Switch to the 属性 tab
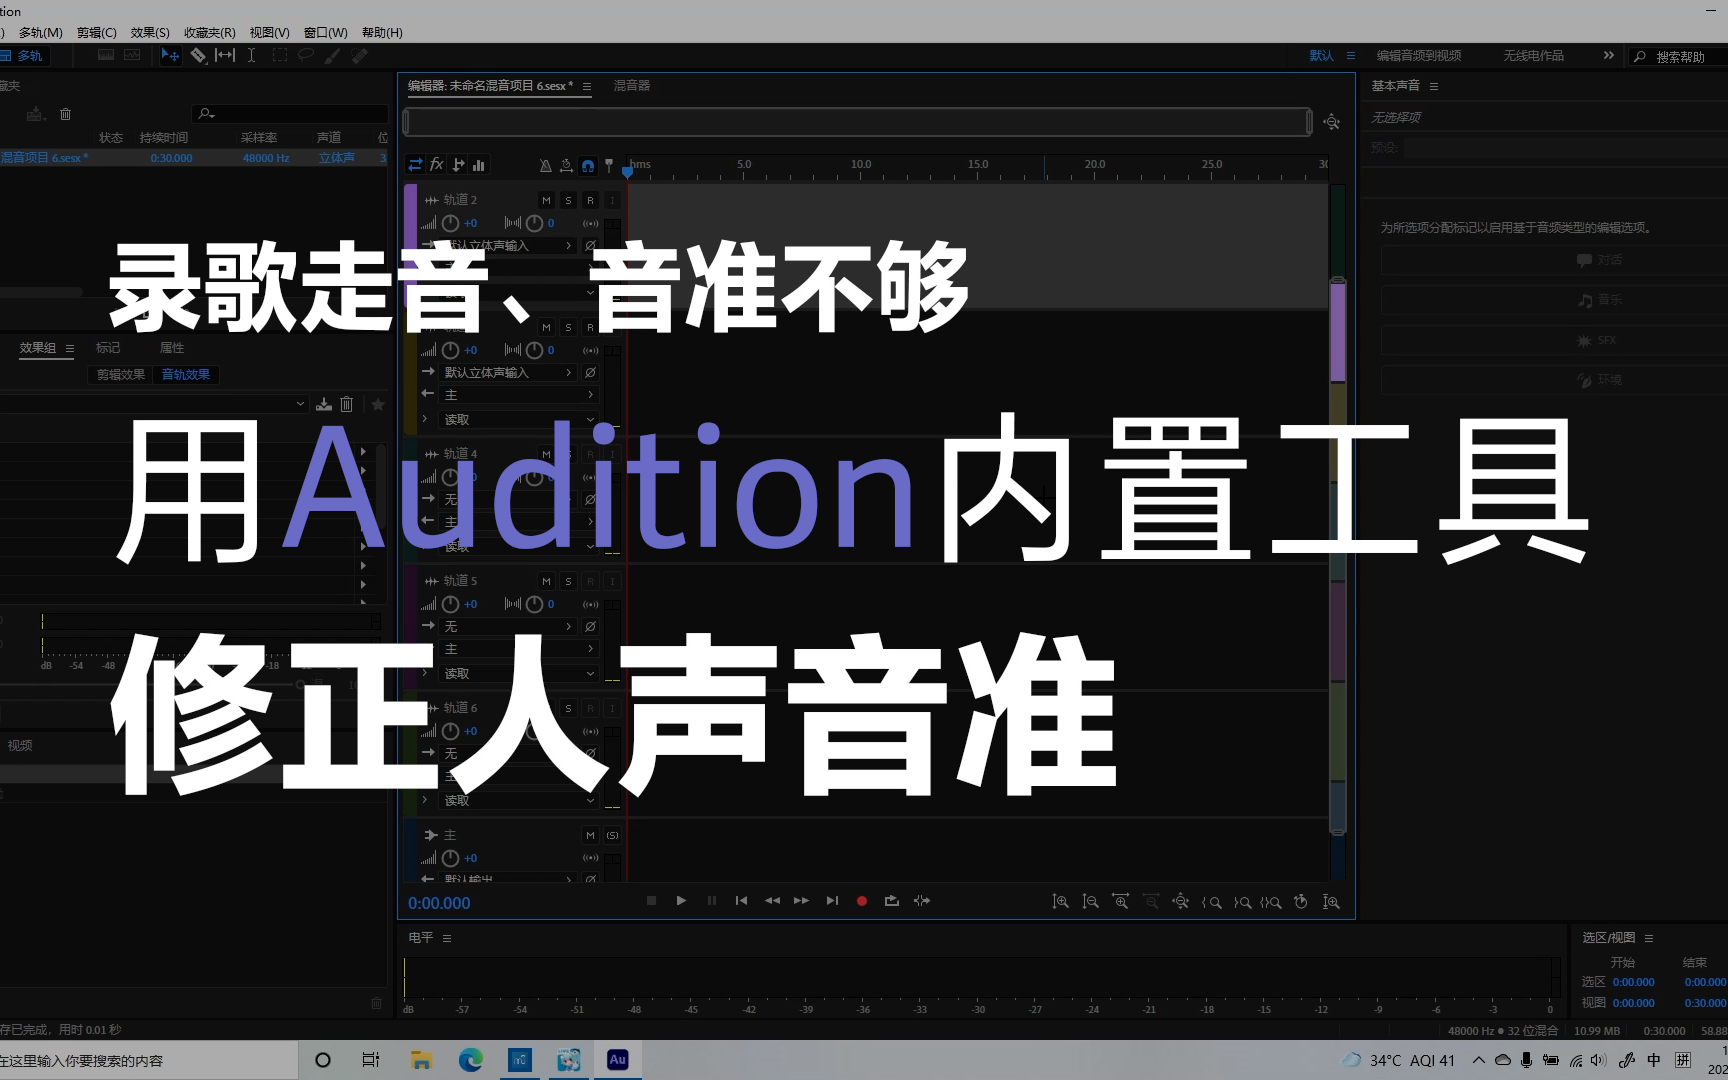1728x1080 pixels. 172,348
